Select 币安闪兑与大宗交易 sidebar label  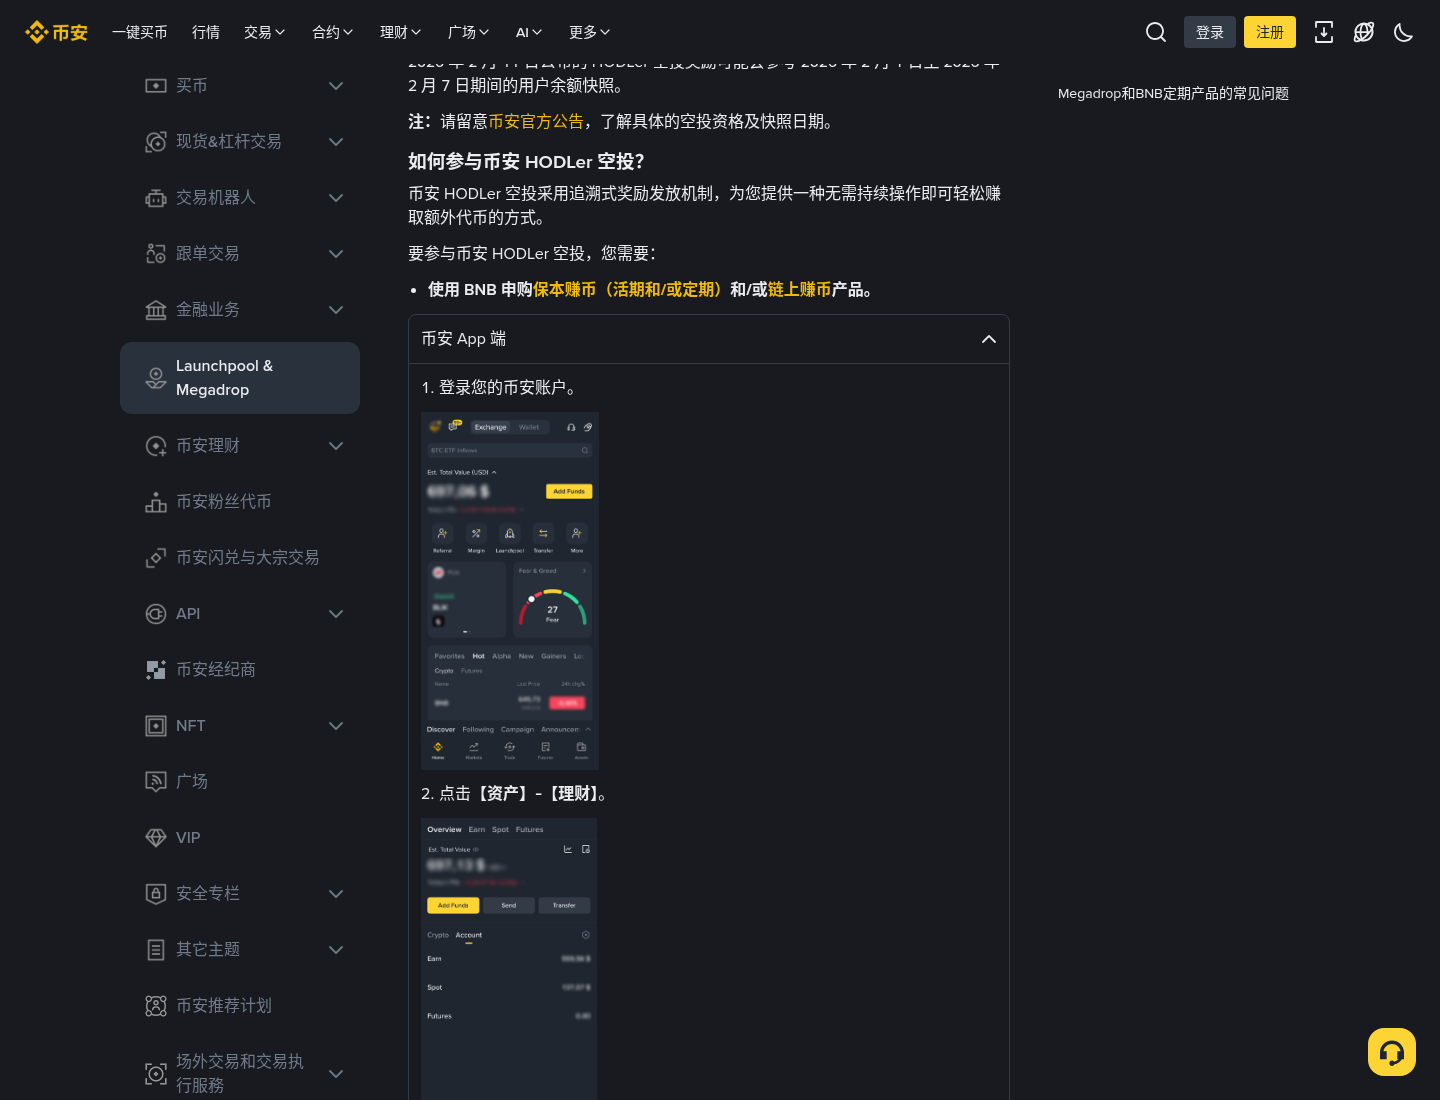pos(248,558)
